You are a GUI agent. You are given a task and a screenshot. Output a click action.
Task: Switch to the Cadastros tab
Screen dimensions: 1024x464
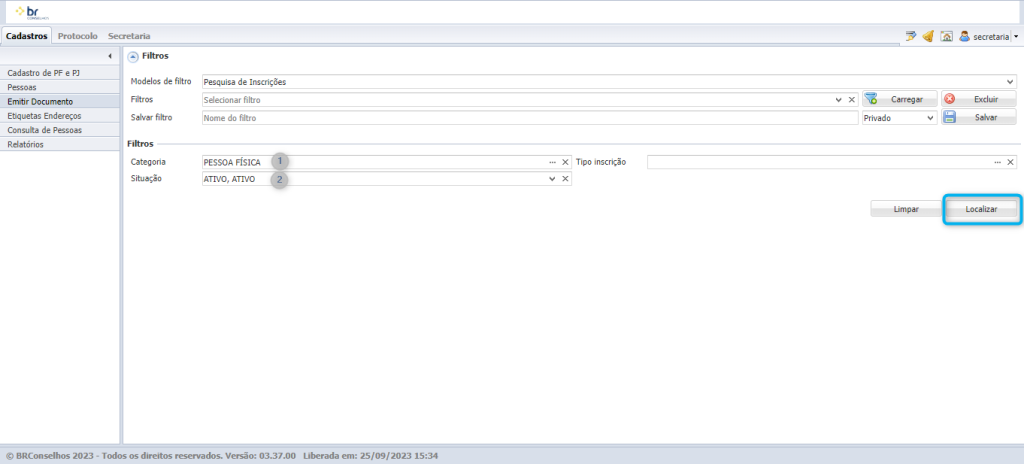tap(27, 37)
